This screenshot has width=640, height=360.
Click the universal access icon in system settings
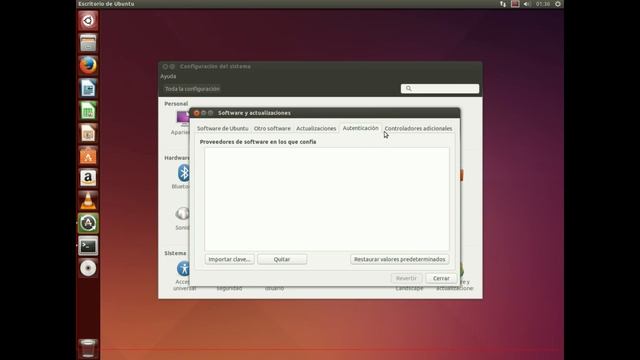click(183, 269)
